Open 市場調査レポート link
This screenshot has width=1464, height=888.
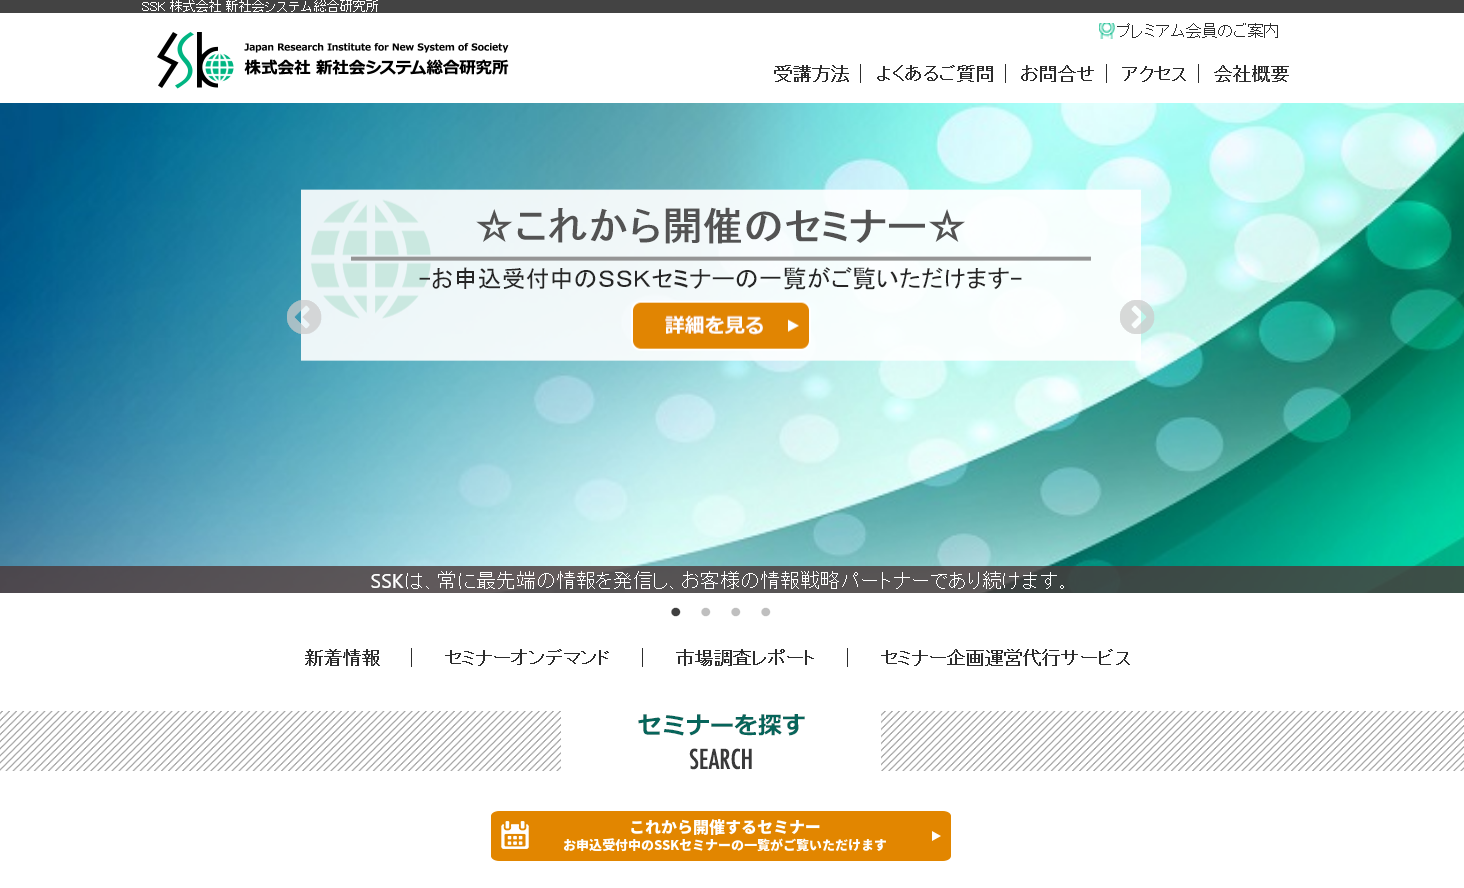(745, 658)
